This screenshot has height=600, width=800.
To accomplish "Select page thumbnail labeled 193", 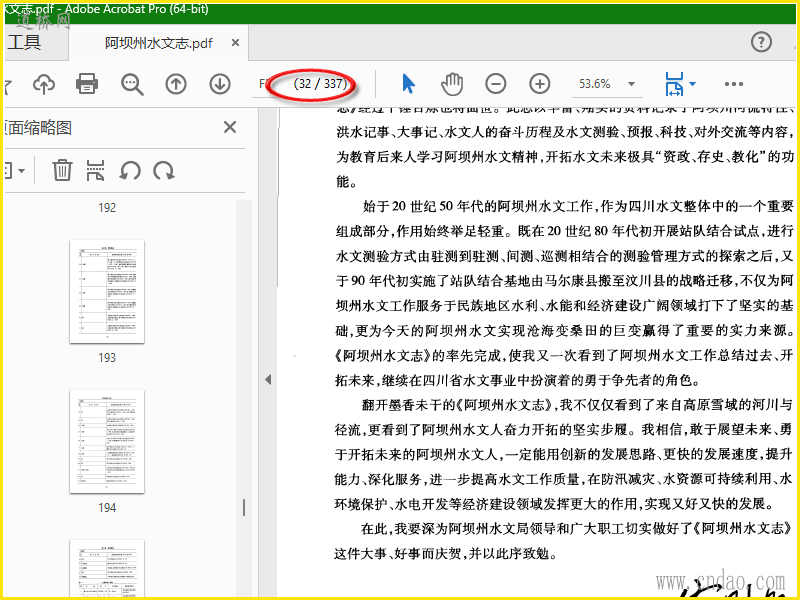I will pyautogui.click(x=107, y=291).
